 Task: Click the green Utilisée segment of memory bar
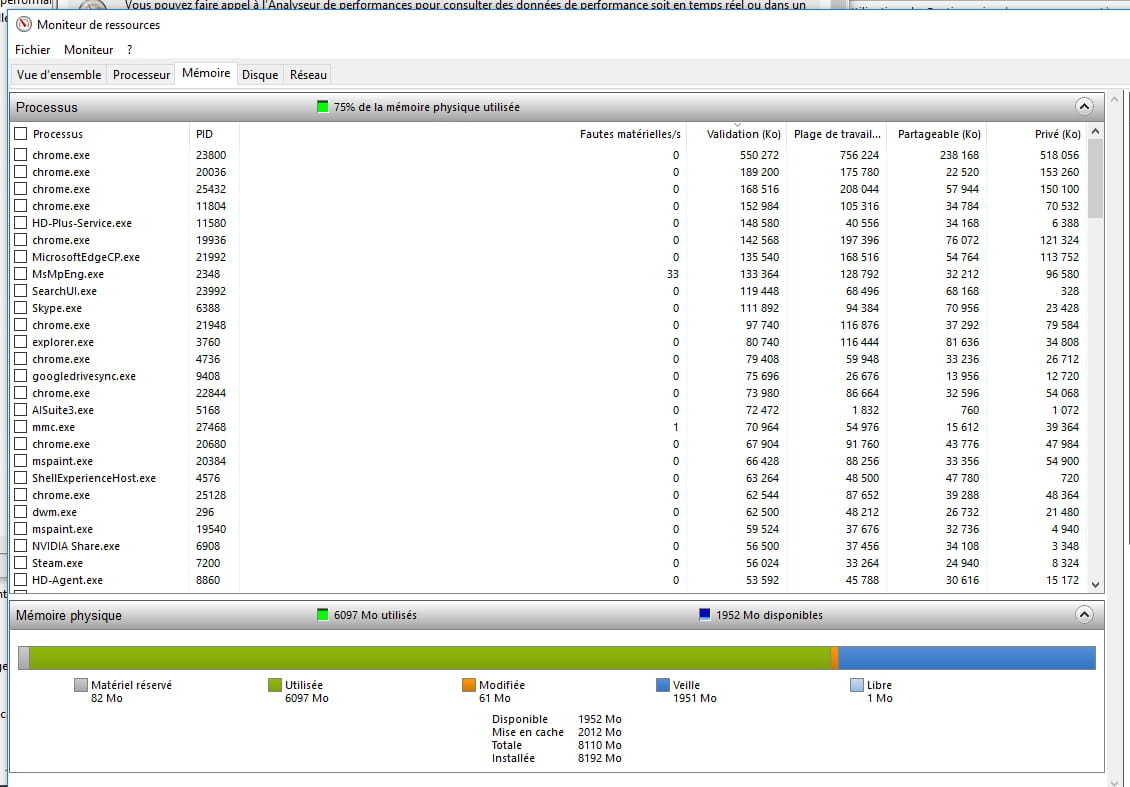click(x=430, y=658)
